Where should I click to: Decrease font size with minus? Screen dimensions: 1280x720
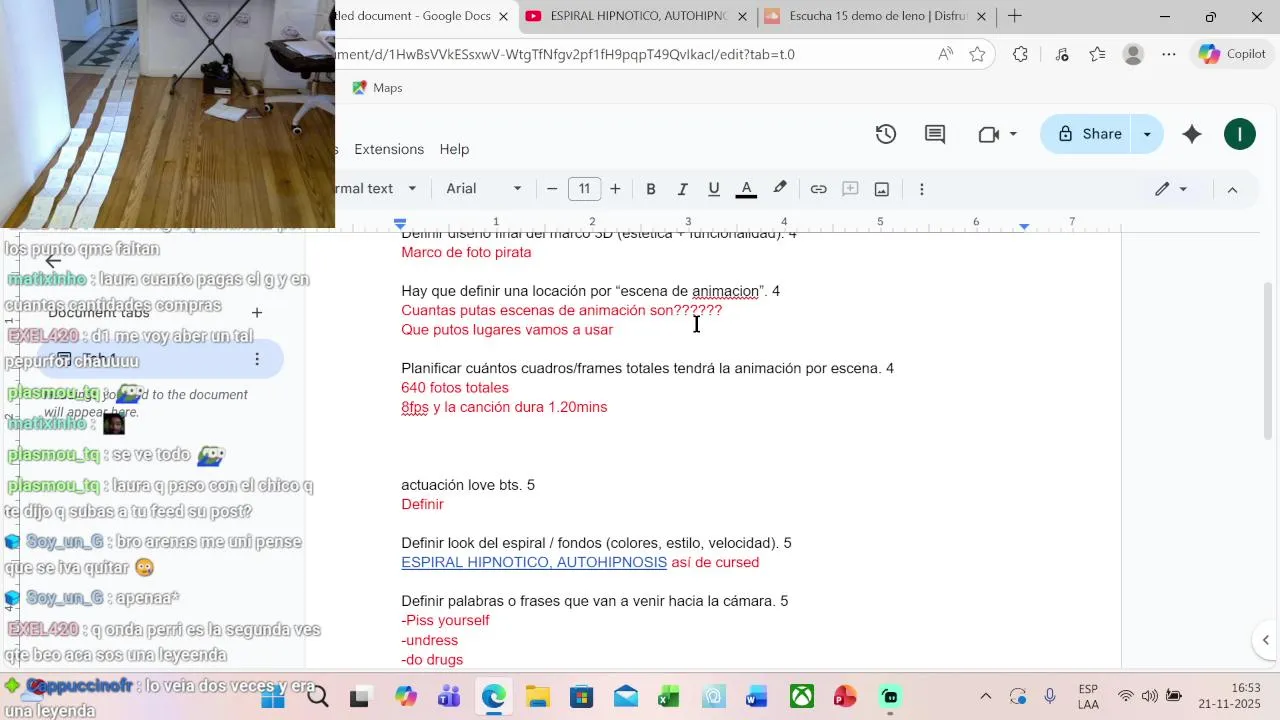click(552, 189)
